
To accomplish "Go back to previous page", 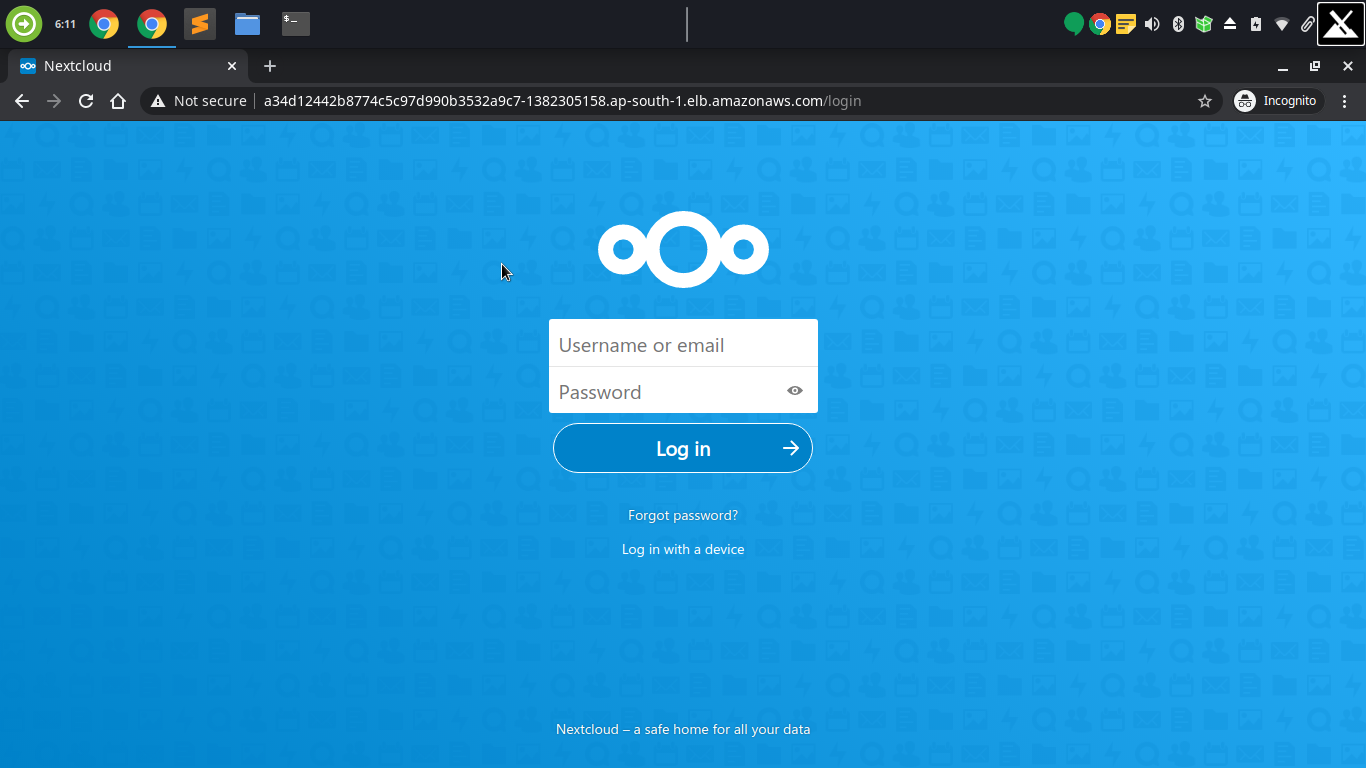I will (x=22, y=101).
